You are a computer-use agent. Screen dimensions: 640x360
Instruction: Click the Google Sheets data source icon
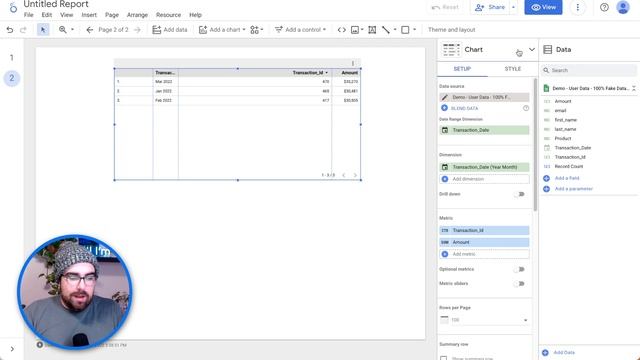pyautogui.click(x=546, y=88)
